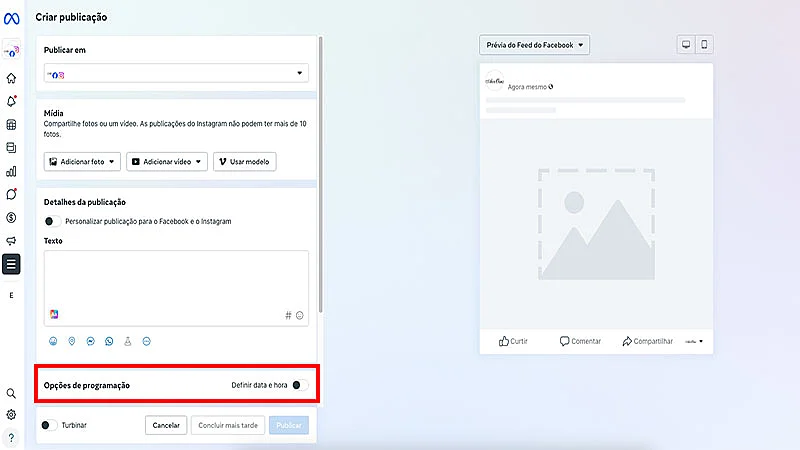Click the colorful AI text generator icon
The height and width of the screenshot is (450, 800).
pos(54,314)
